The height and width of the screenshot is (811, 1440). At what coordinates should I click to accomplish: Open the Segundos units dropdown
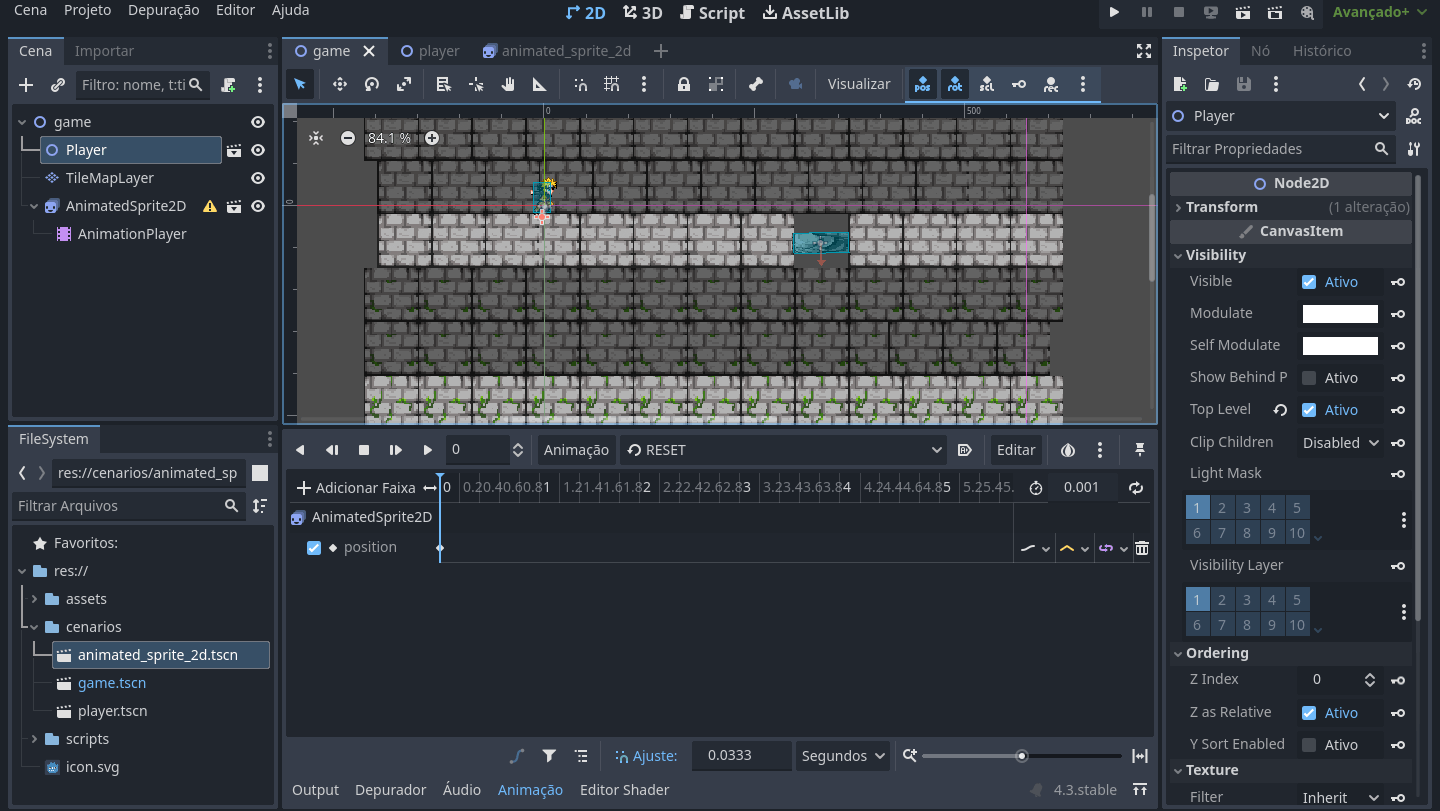tap(842, 756)
